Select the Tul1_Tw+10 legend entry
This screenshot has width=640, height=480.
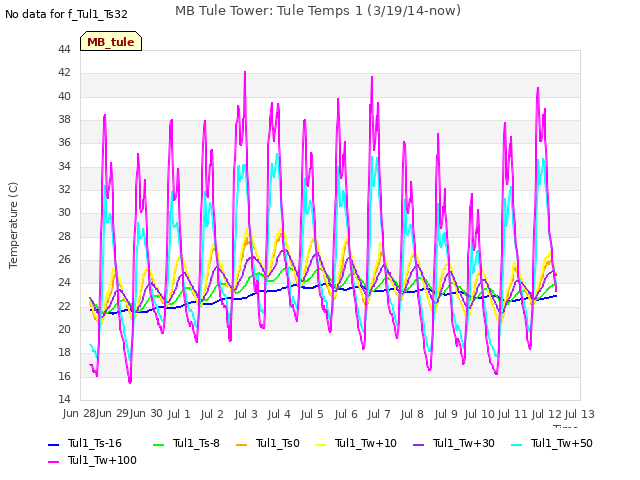[x=356, y=443]
